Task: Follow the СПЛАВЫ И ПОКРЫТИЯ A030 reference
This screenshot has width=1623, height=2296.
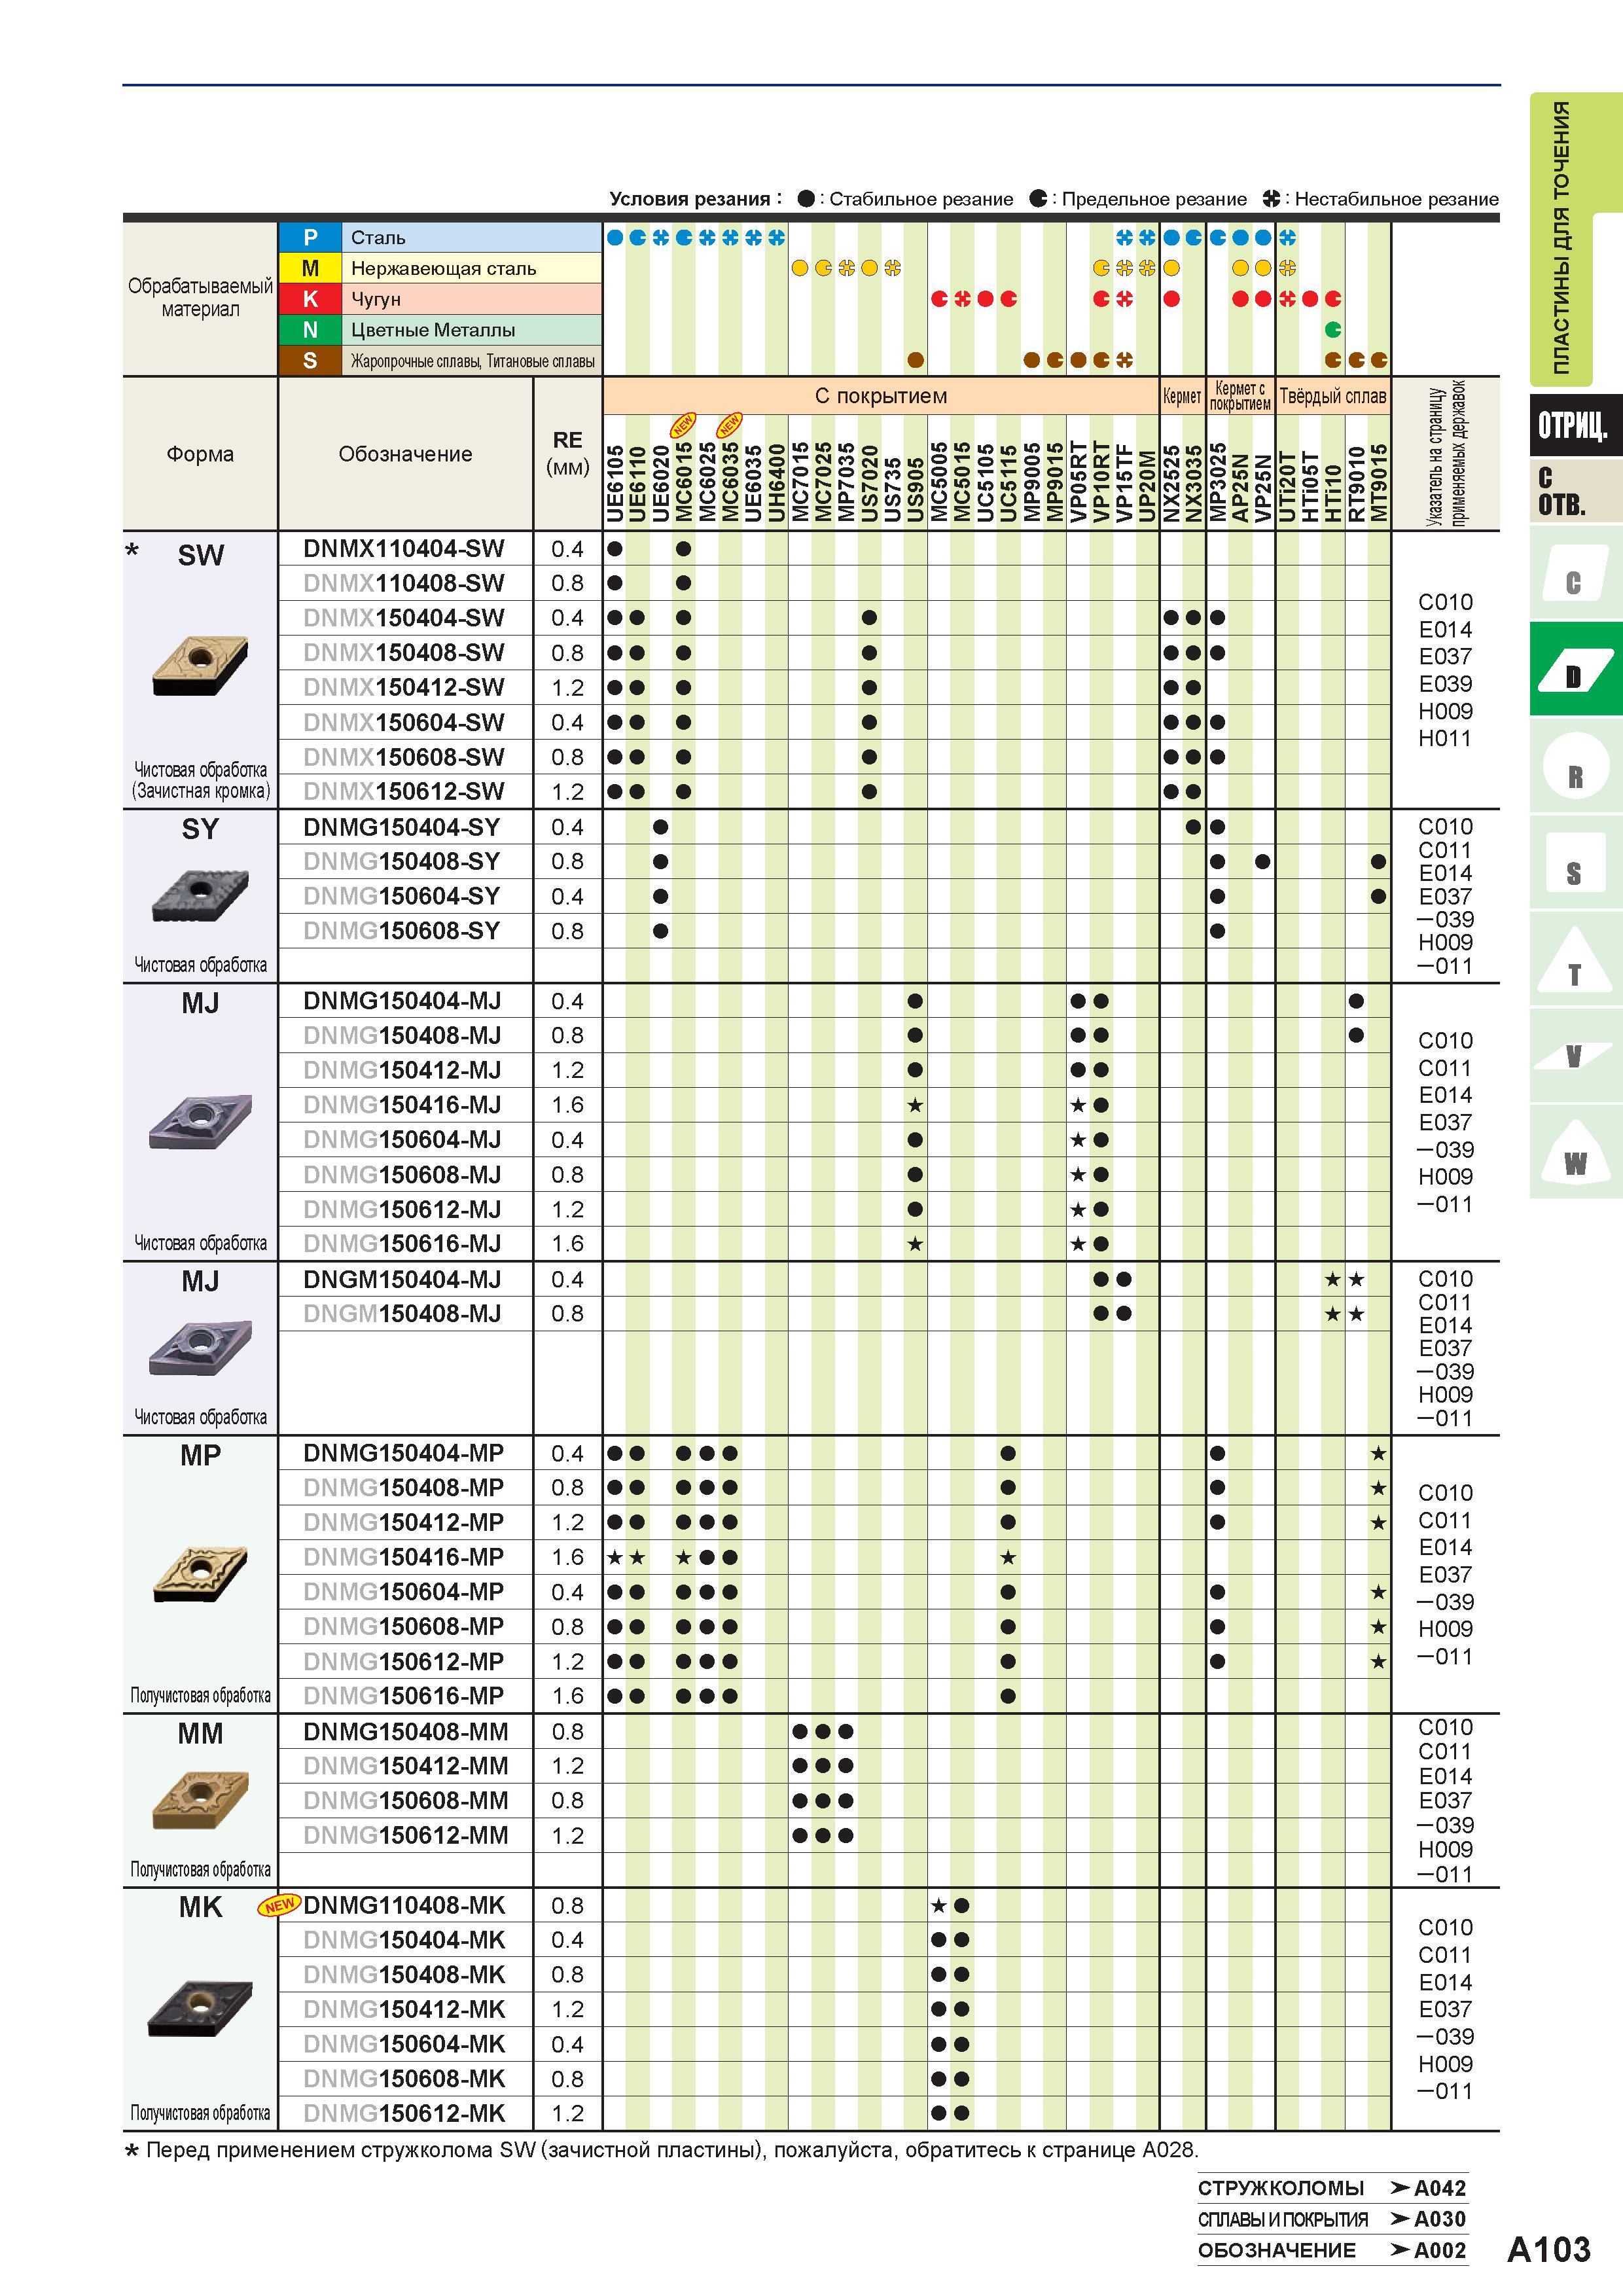Action: pyautogui.click(x=1332, y=2219)
